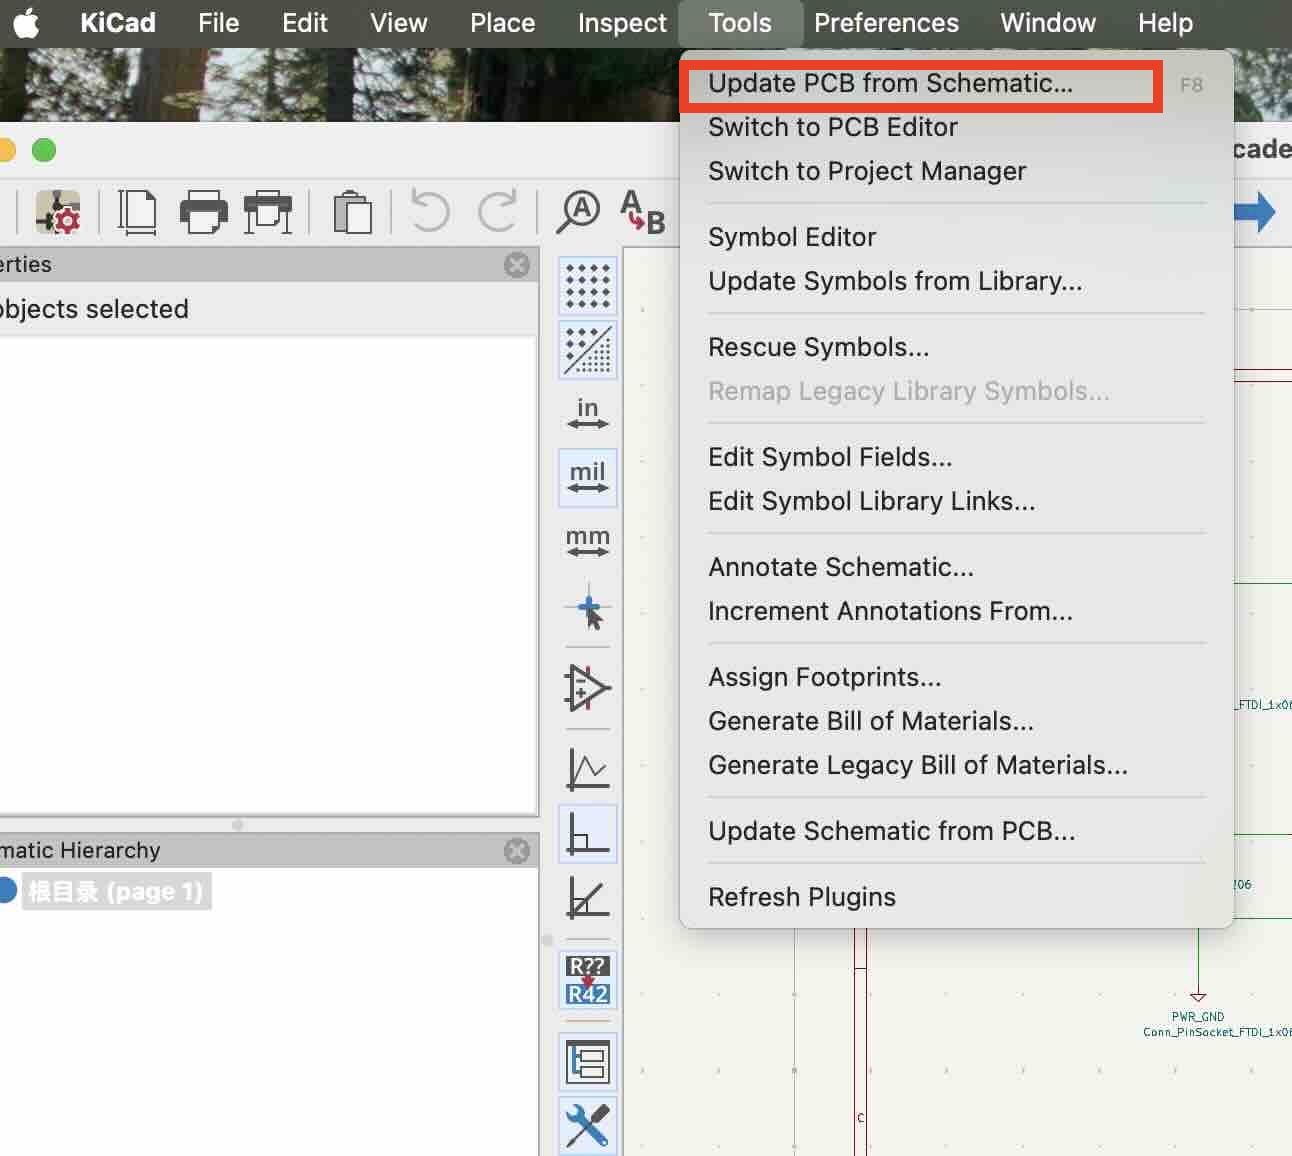Screen dimensions: 1292x1156
Task: Choose Update Symbols from Library
Action: pos(956,281)
